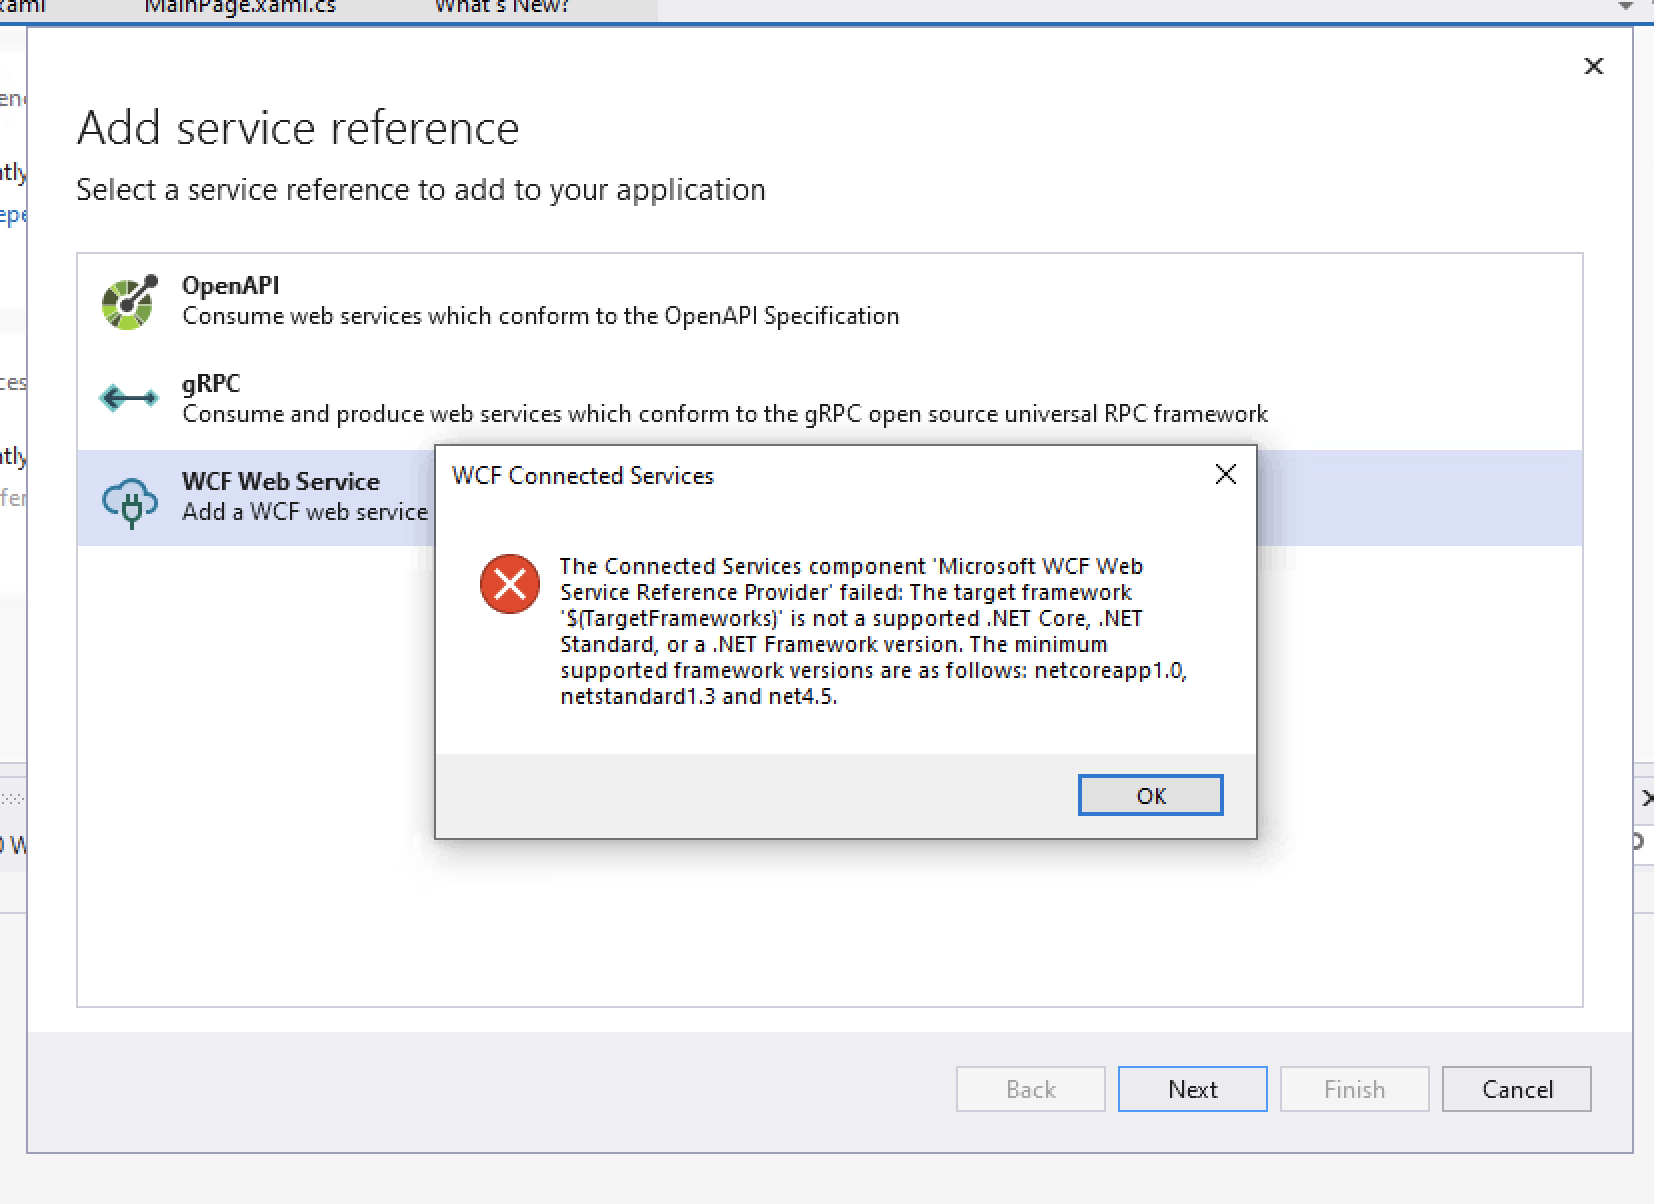Click the Finish button
This screenshot has width=1654, height=1204.
click(1355, 1089)
